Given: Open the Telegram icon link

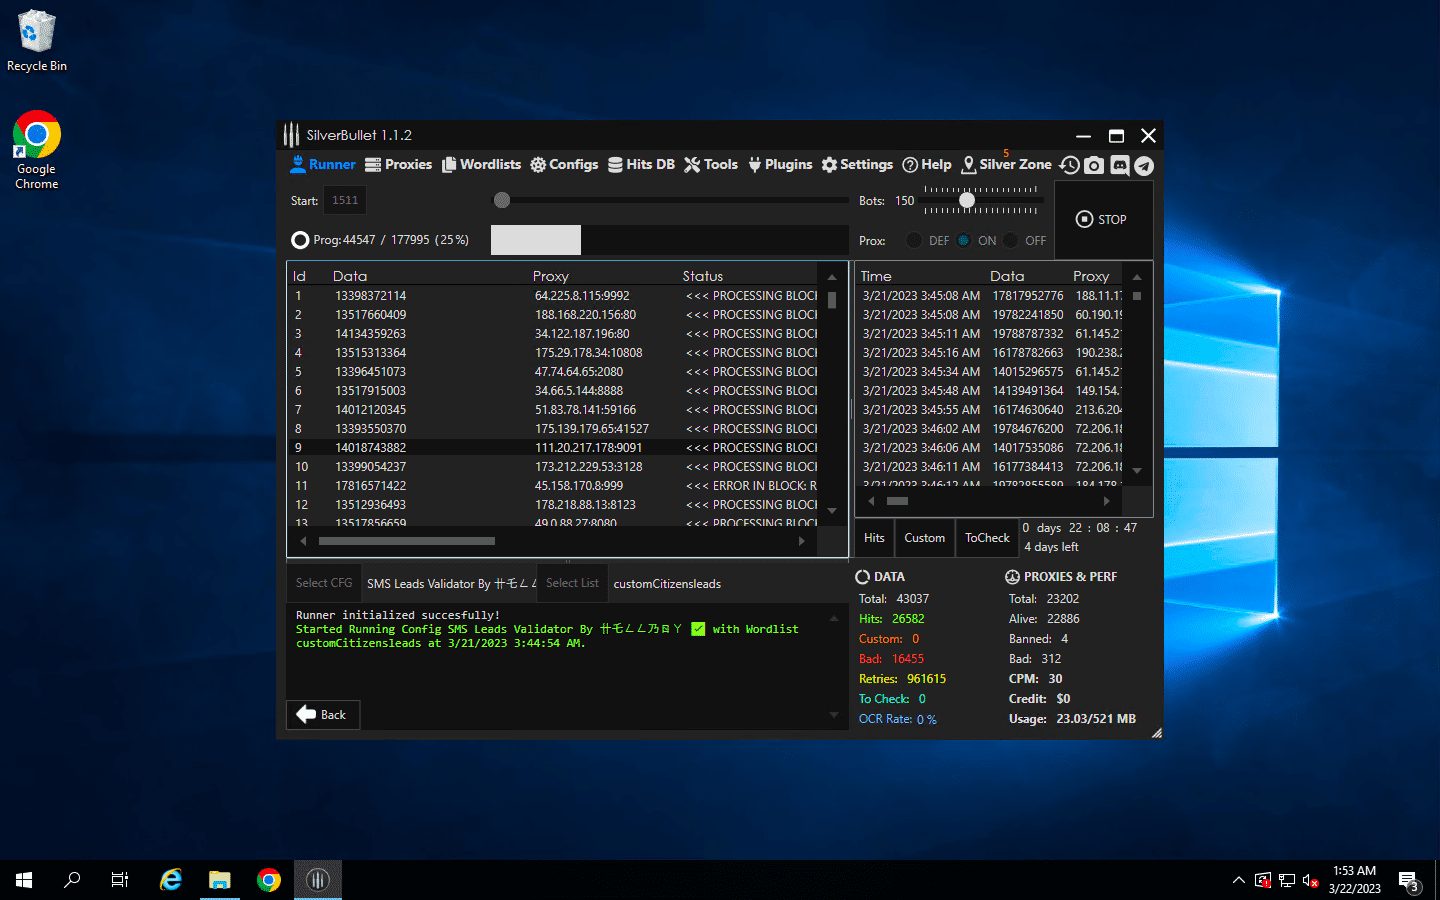Looking at the screenshot, I should pos(1143,165).
